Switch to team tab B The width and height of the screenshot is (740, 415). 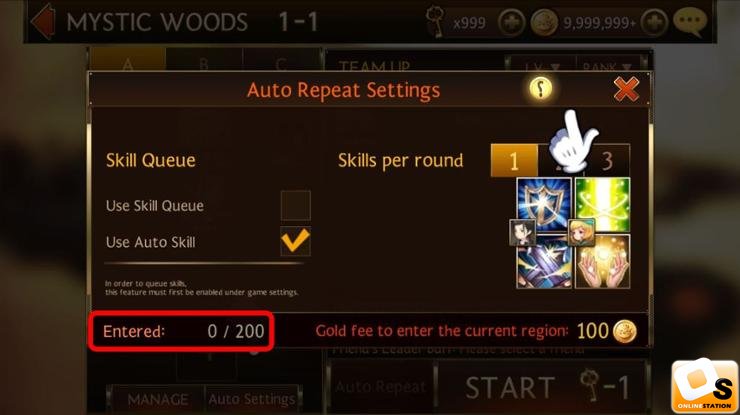(204, 60)
